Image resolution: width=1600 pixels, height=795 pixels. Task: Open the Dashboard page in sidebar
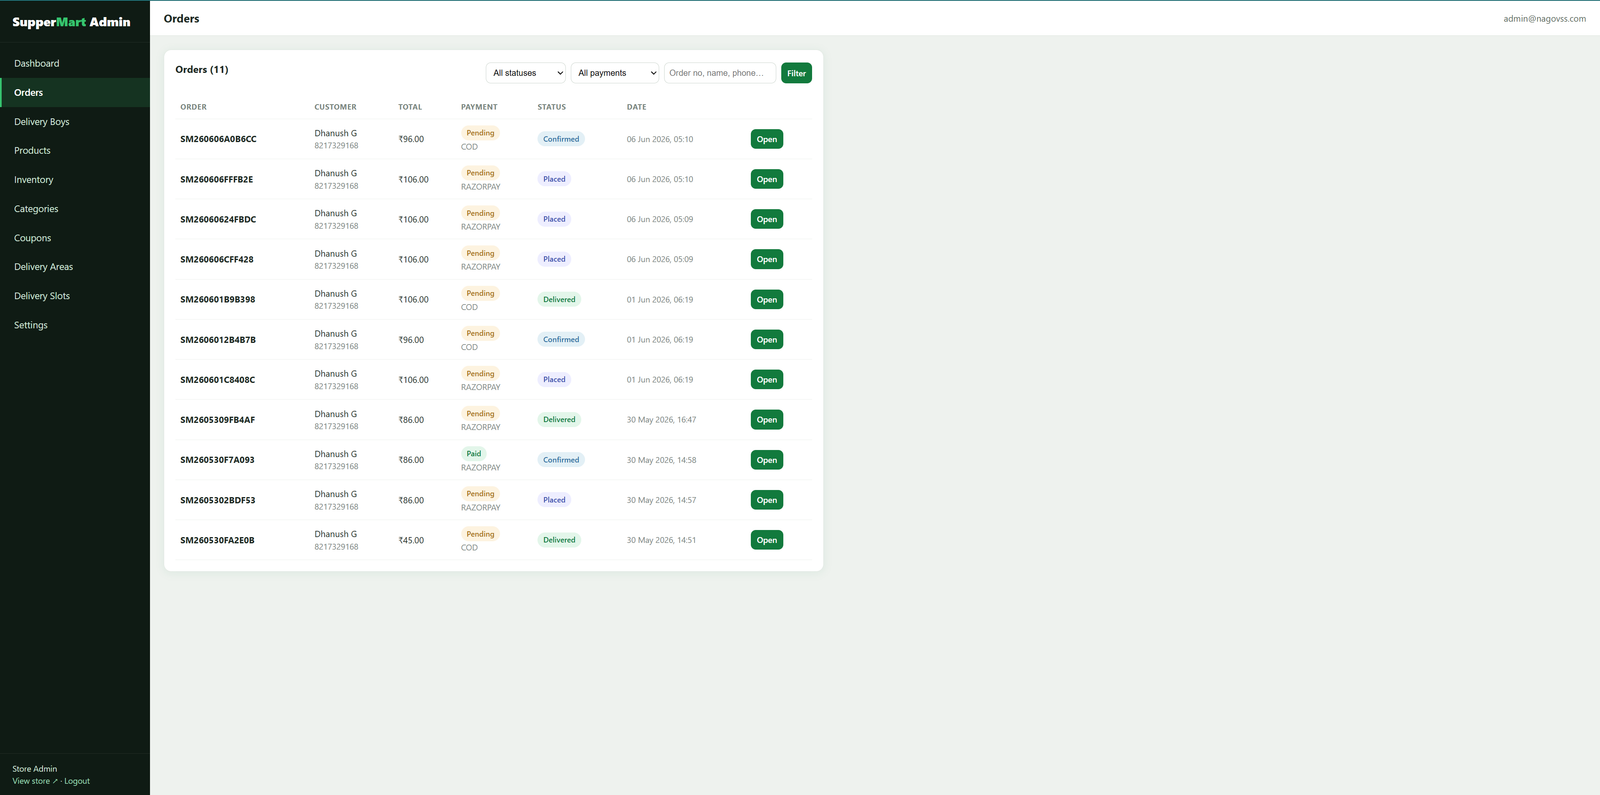(x=75, y=63)
